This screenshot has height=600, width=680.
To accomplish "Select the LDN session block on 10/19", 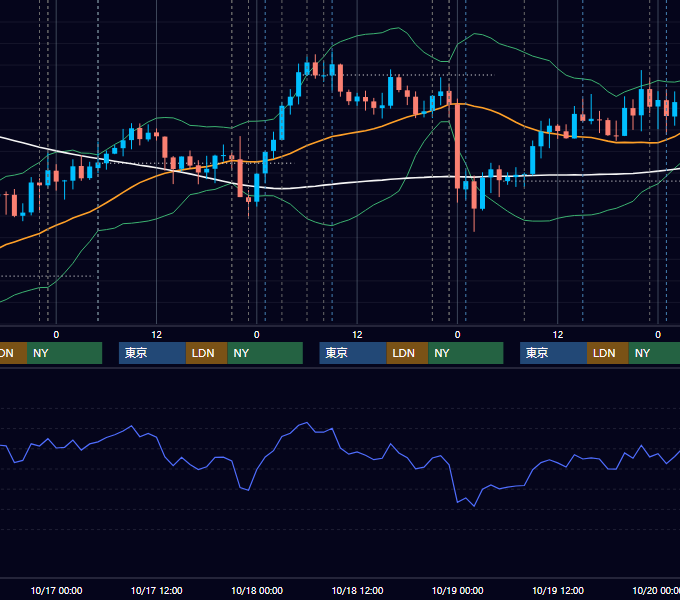I will pos(608,353).
